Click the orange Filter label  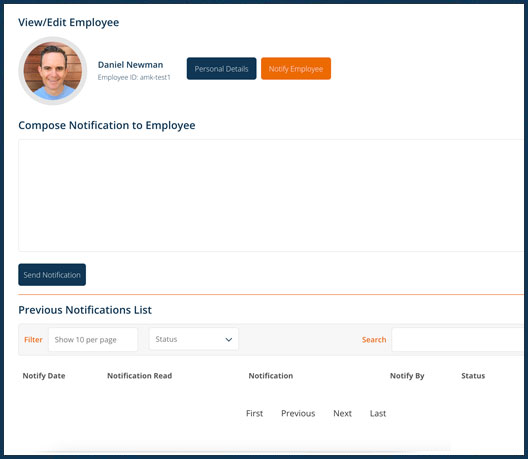click(x=33, y=339)
